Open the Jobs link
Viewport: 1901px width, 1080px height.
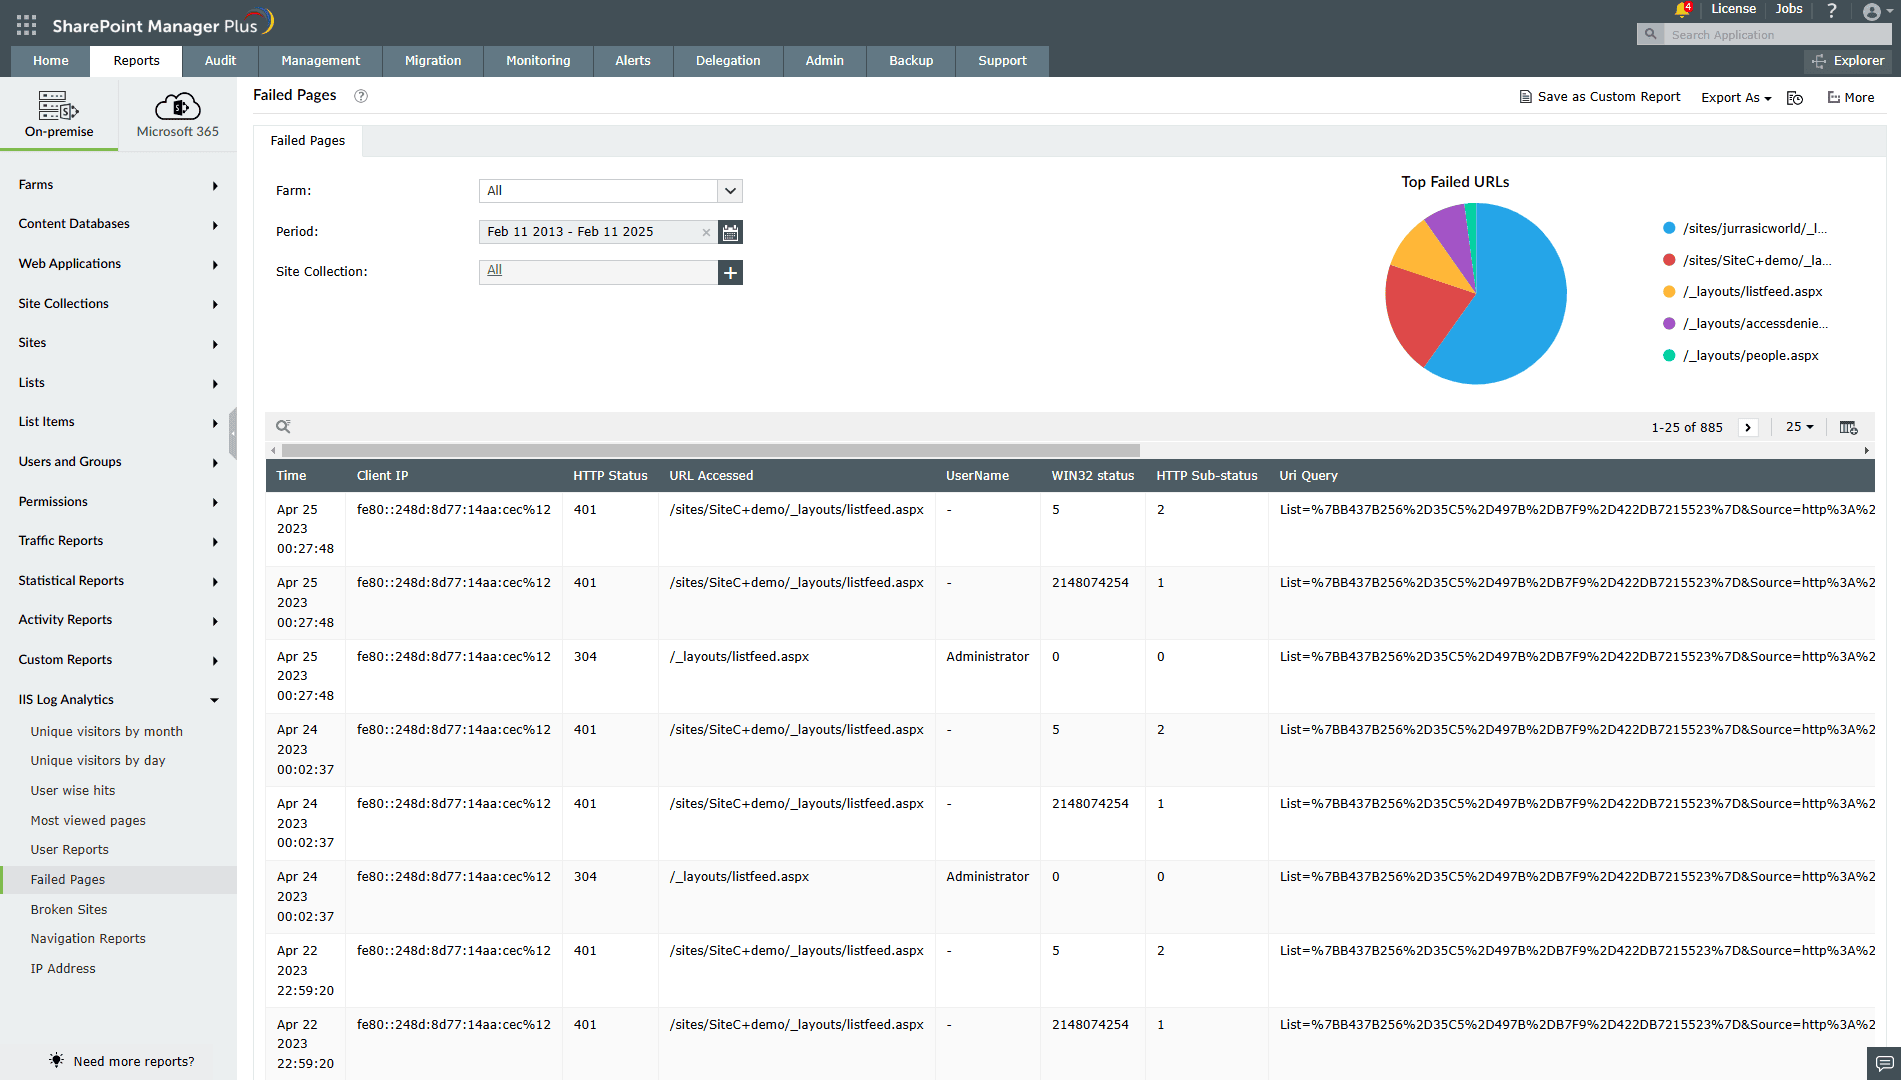click(1789, 9)
